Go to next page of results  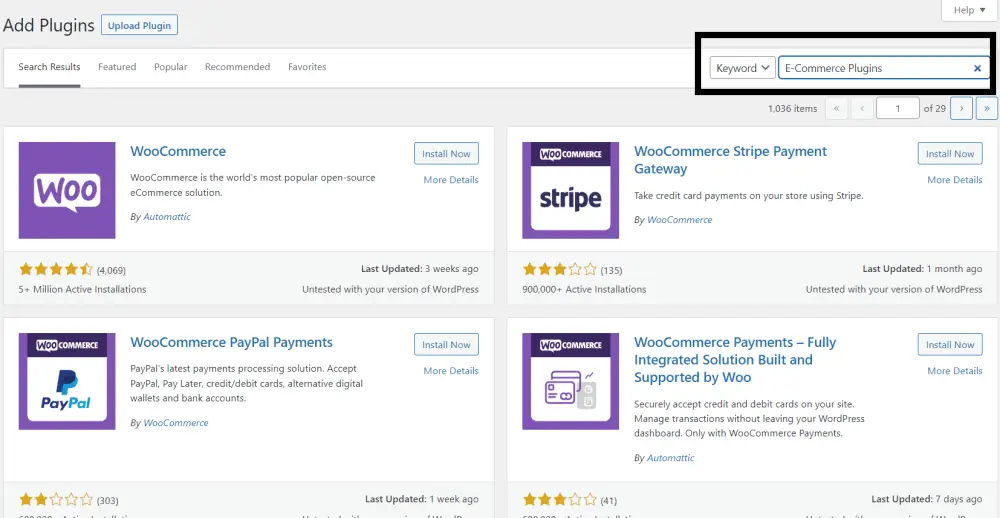point(961,108)
